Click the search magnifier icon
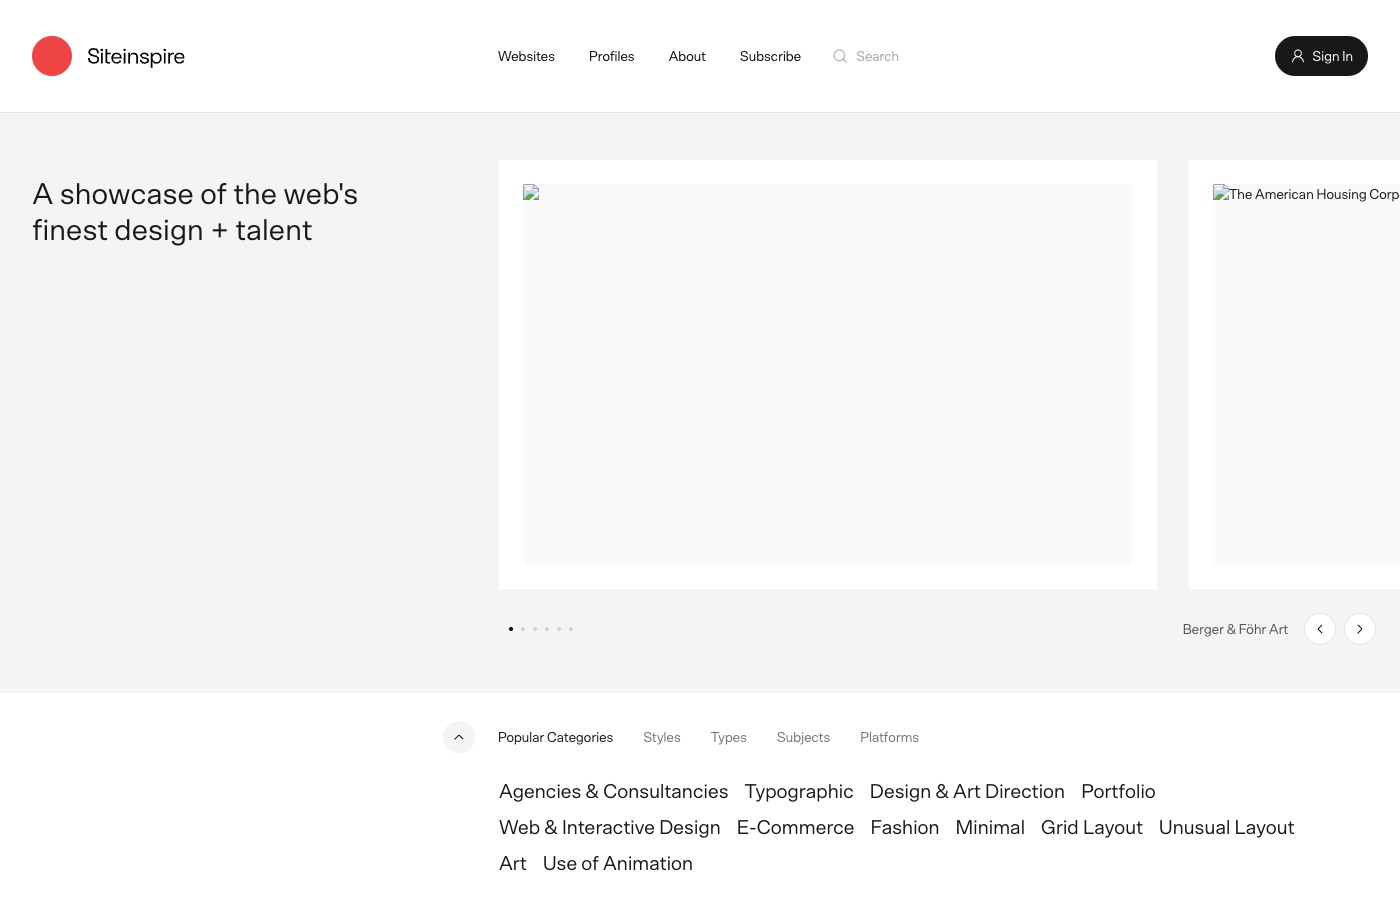 tap(840, 56)
